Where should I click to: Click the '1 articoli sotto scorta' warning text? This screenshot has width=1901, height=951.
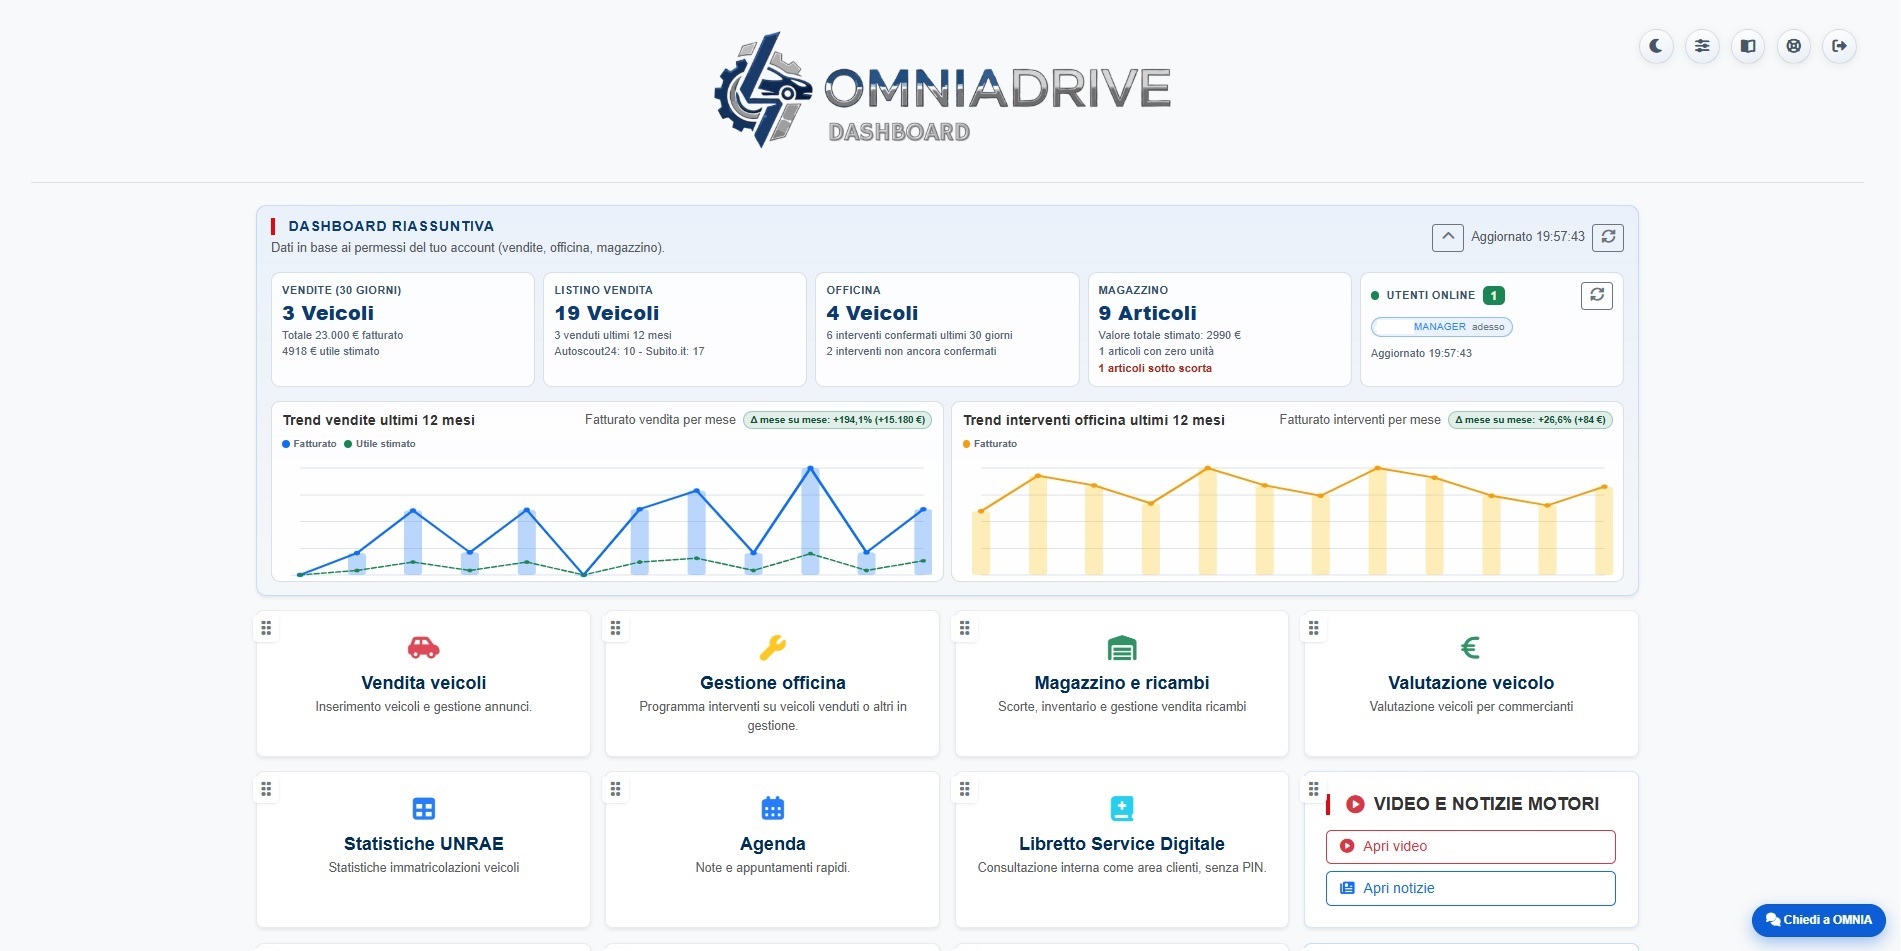[x=1155, y=368]
